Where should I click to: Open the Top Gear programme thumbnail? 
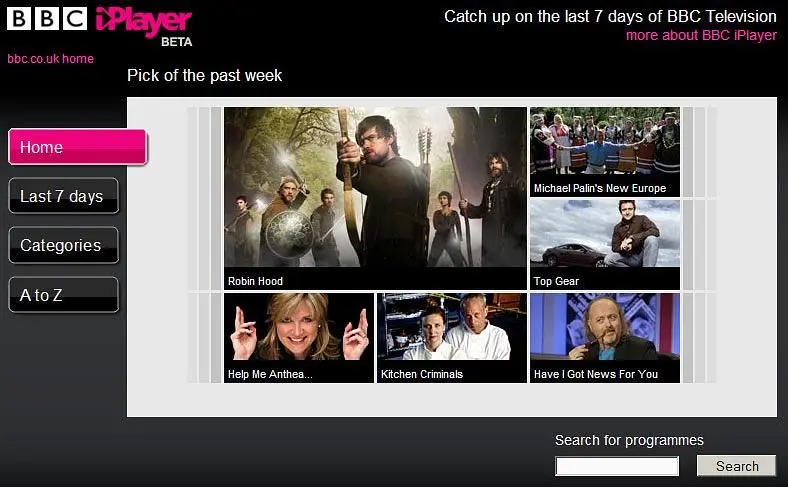pyautogui.click(x=605, y=245)
